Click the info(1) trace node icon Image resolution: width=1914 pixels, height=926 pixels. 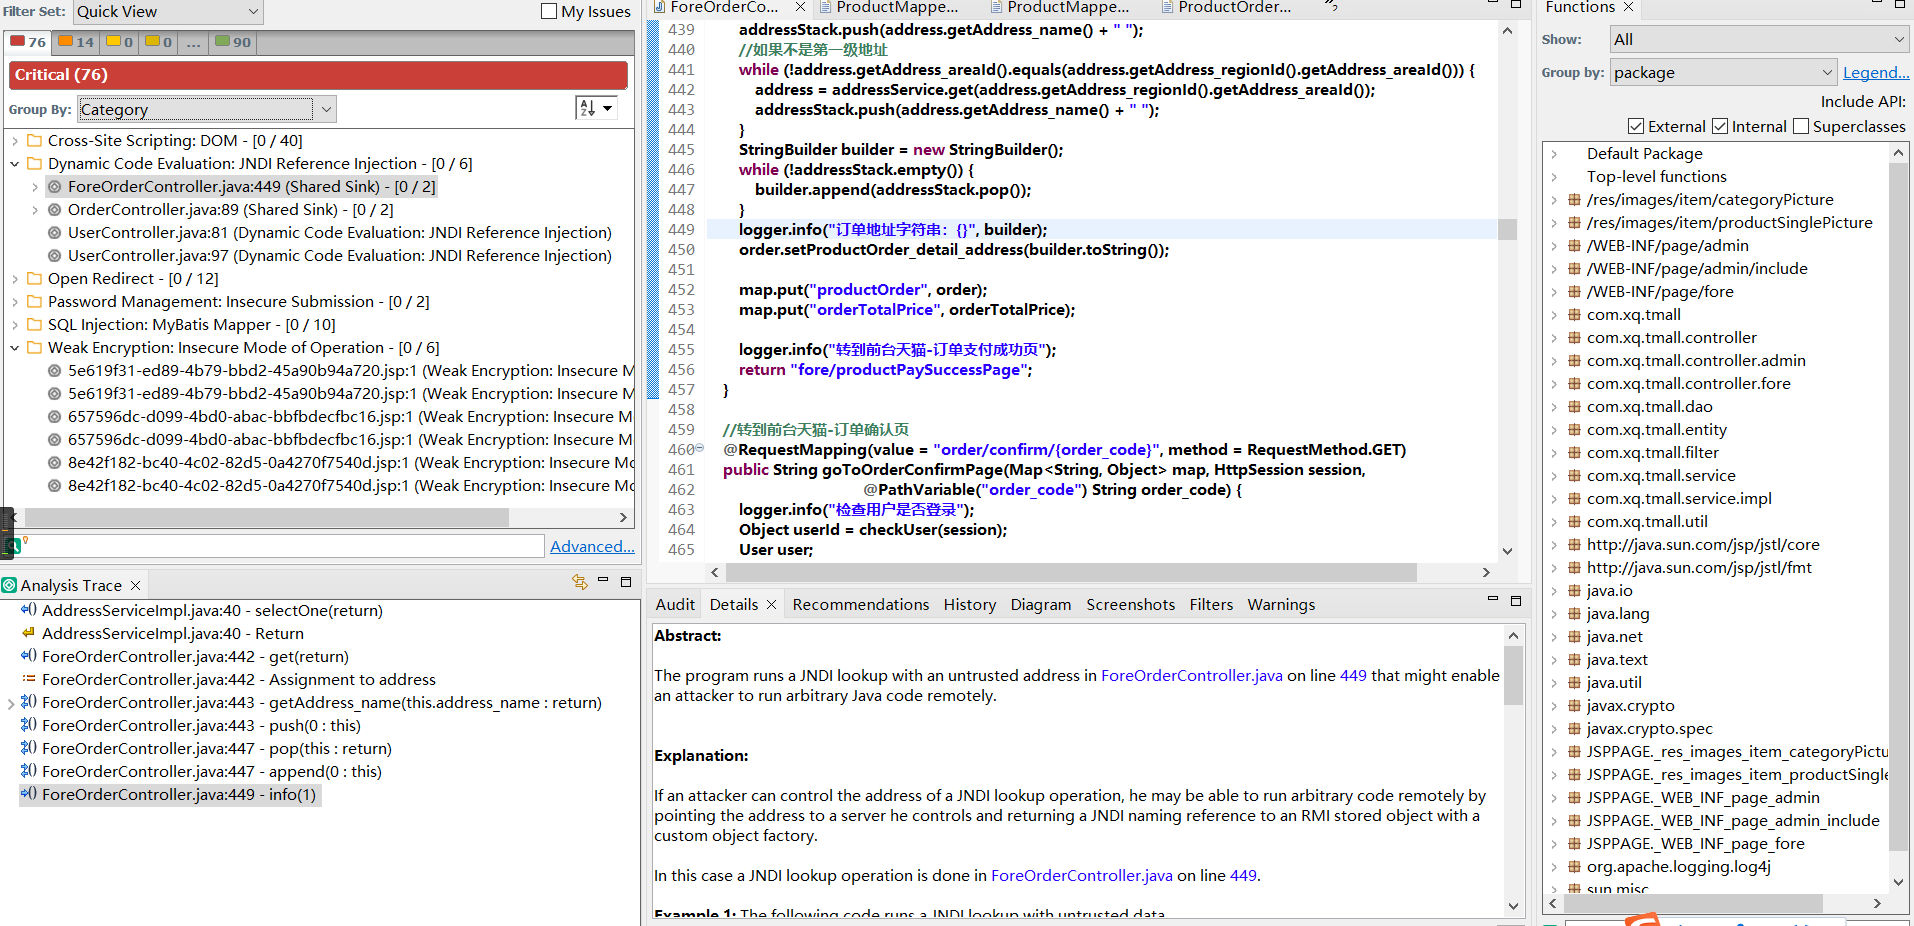pyautogui.click(x=29, y=794)
